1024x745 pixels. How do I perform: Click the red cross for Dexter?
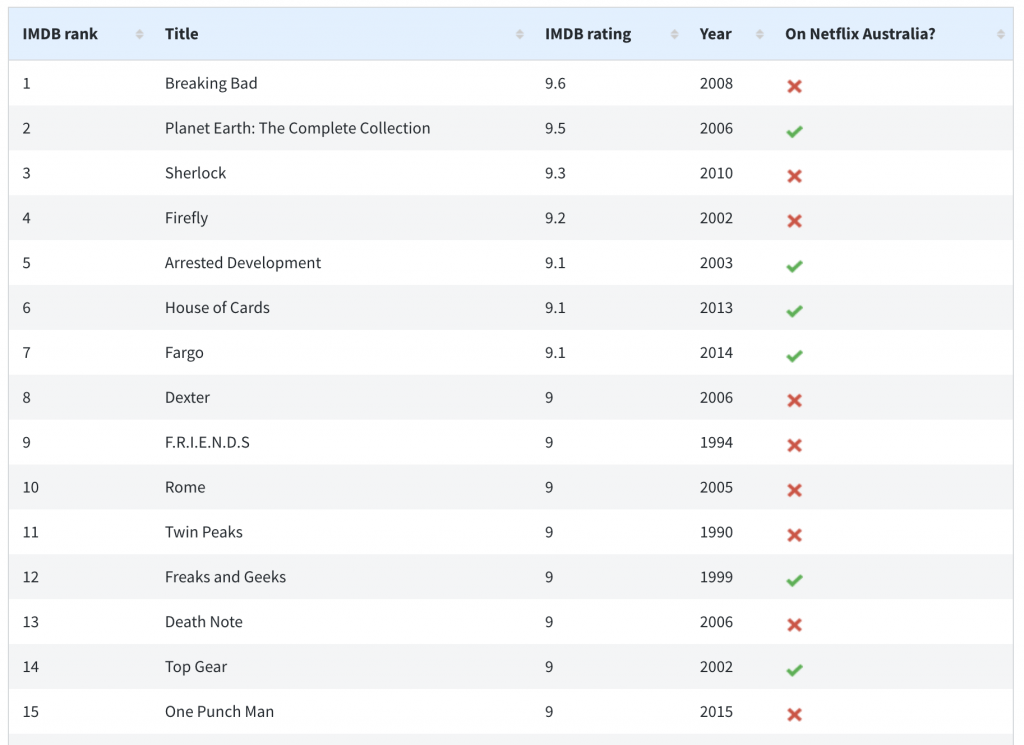794,400
